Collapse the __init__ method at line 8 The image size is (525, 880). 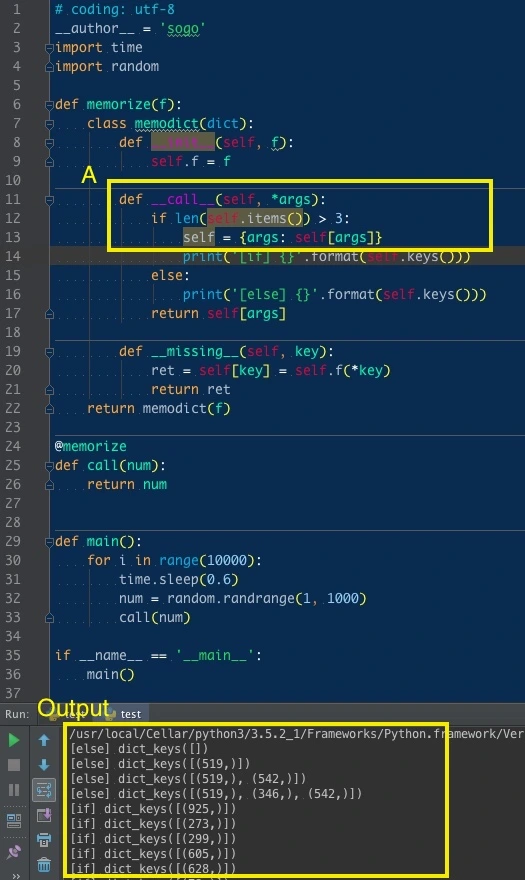[x=49, y=143]
